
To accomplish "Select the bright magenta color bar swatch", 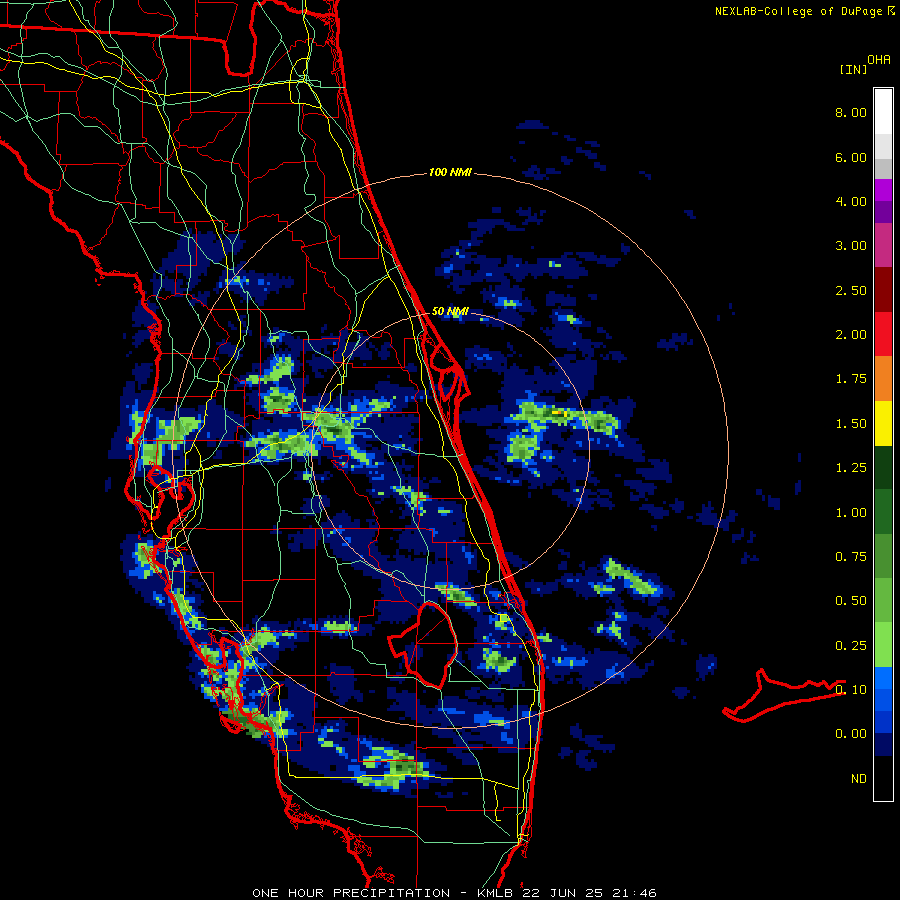I will tap(883, 190).
